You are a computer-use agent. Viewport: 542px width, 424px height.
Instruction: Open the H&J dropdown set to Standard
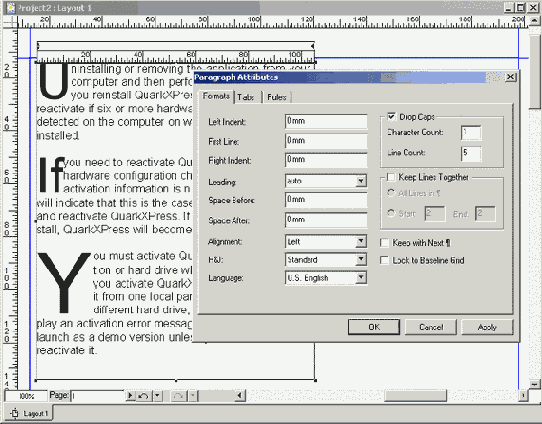point(361,259)
